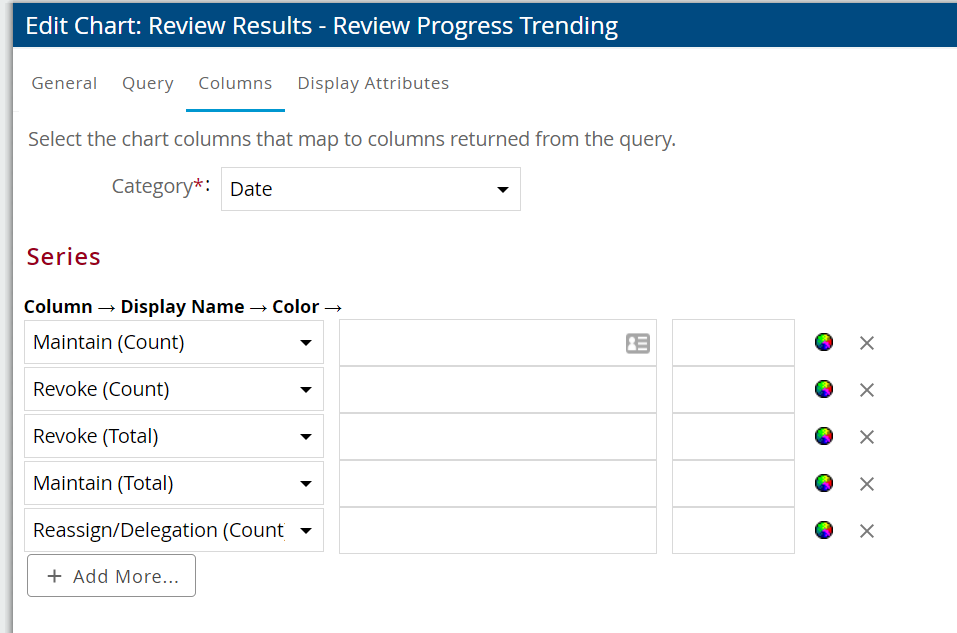Delete the Revoke (Count) series row
This screenshot has height=633, width=957.
point(867,390)
